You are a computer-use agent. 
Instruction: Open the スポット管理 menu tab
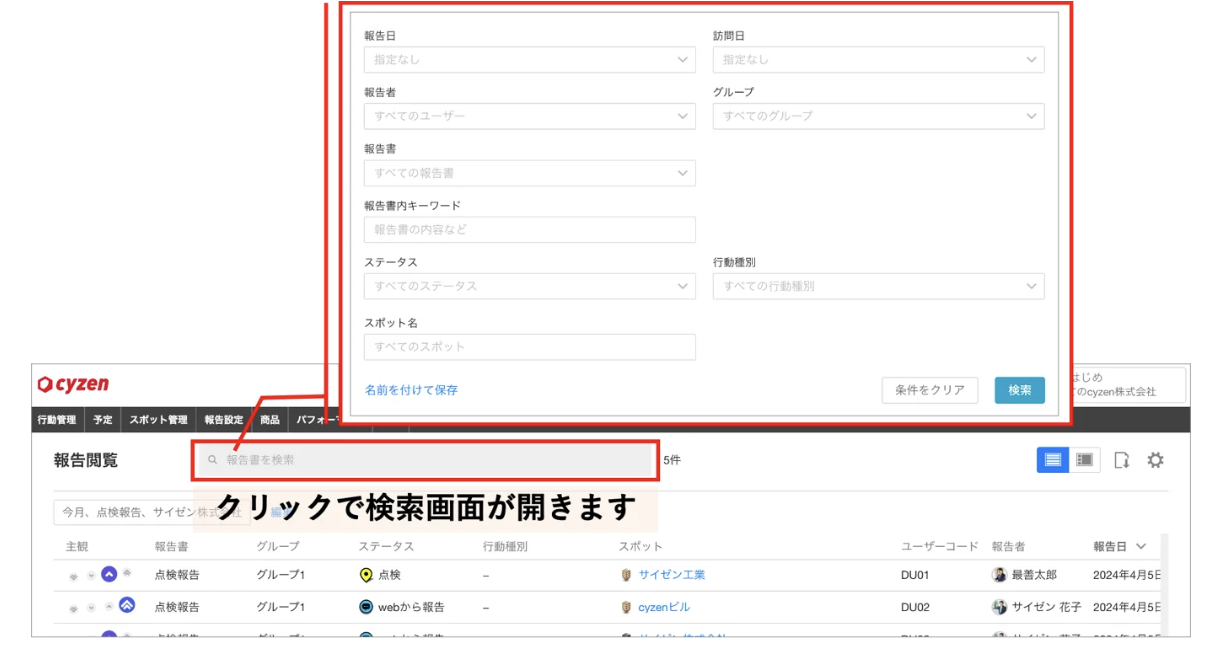point(158,420)
